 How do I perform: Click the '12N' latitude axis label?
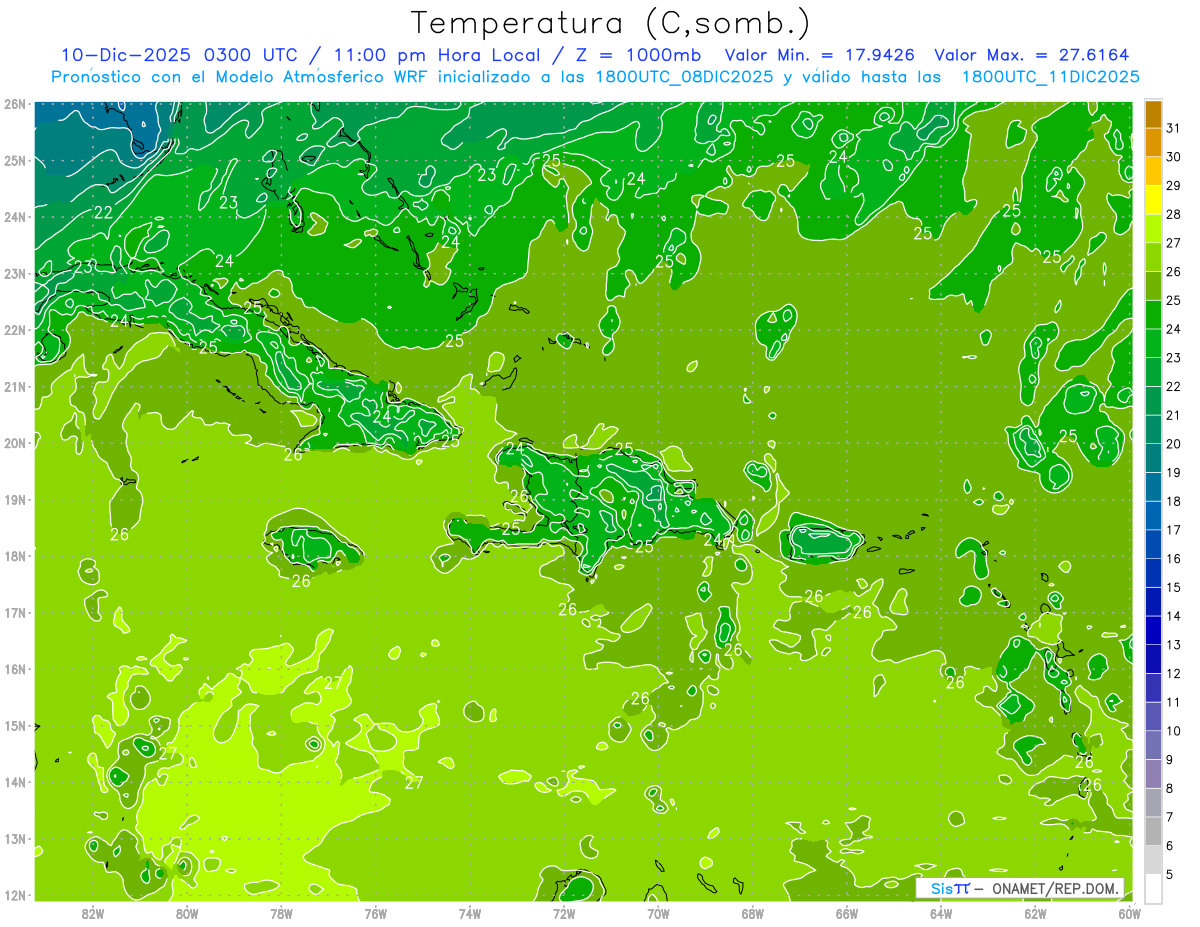click(x=14, y=895)
